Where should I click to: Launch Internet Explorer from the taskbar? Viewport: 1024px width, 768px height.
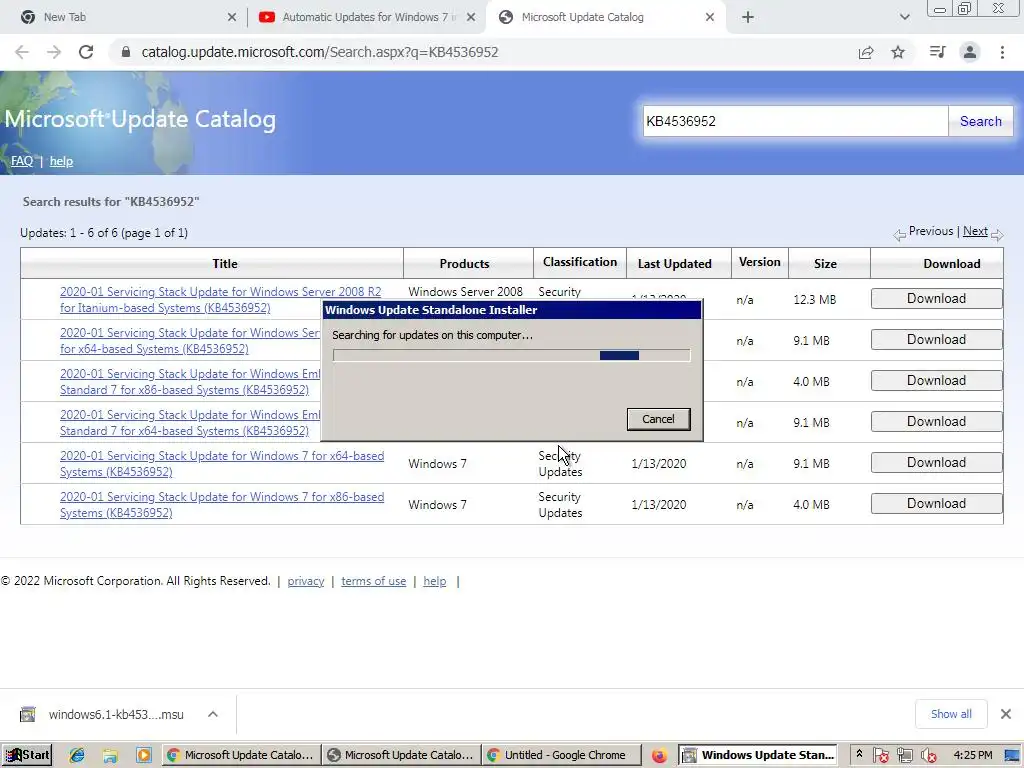76,755
